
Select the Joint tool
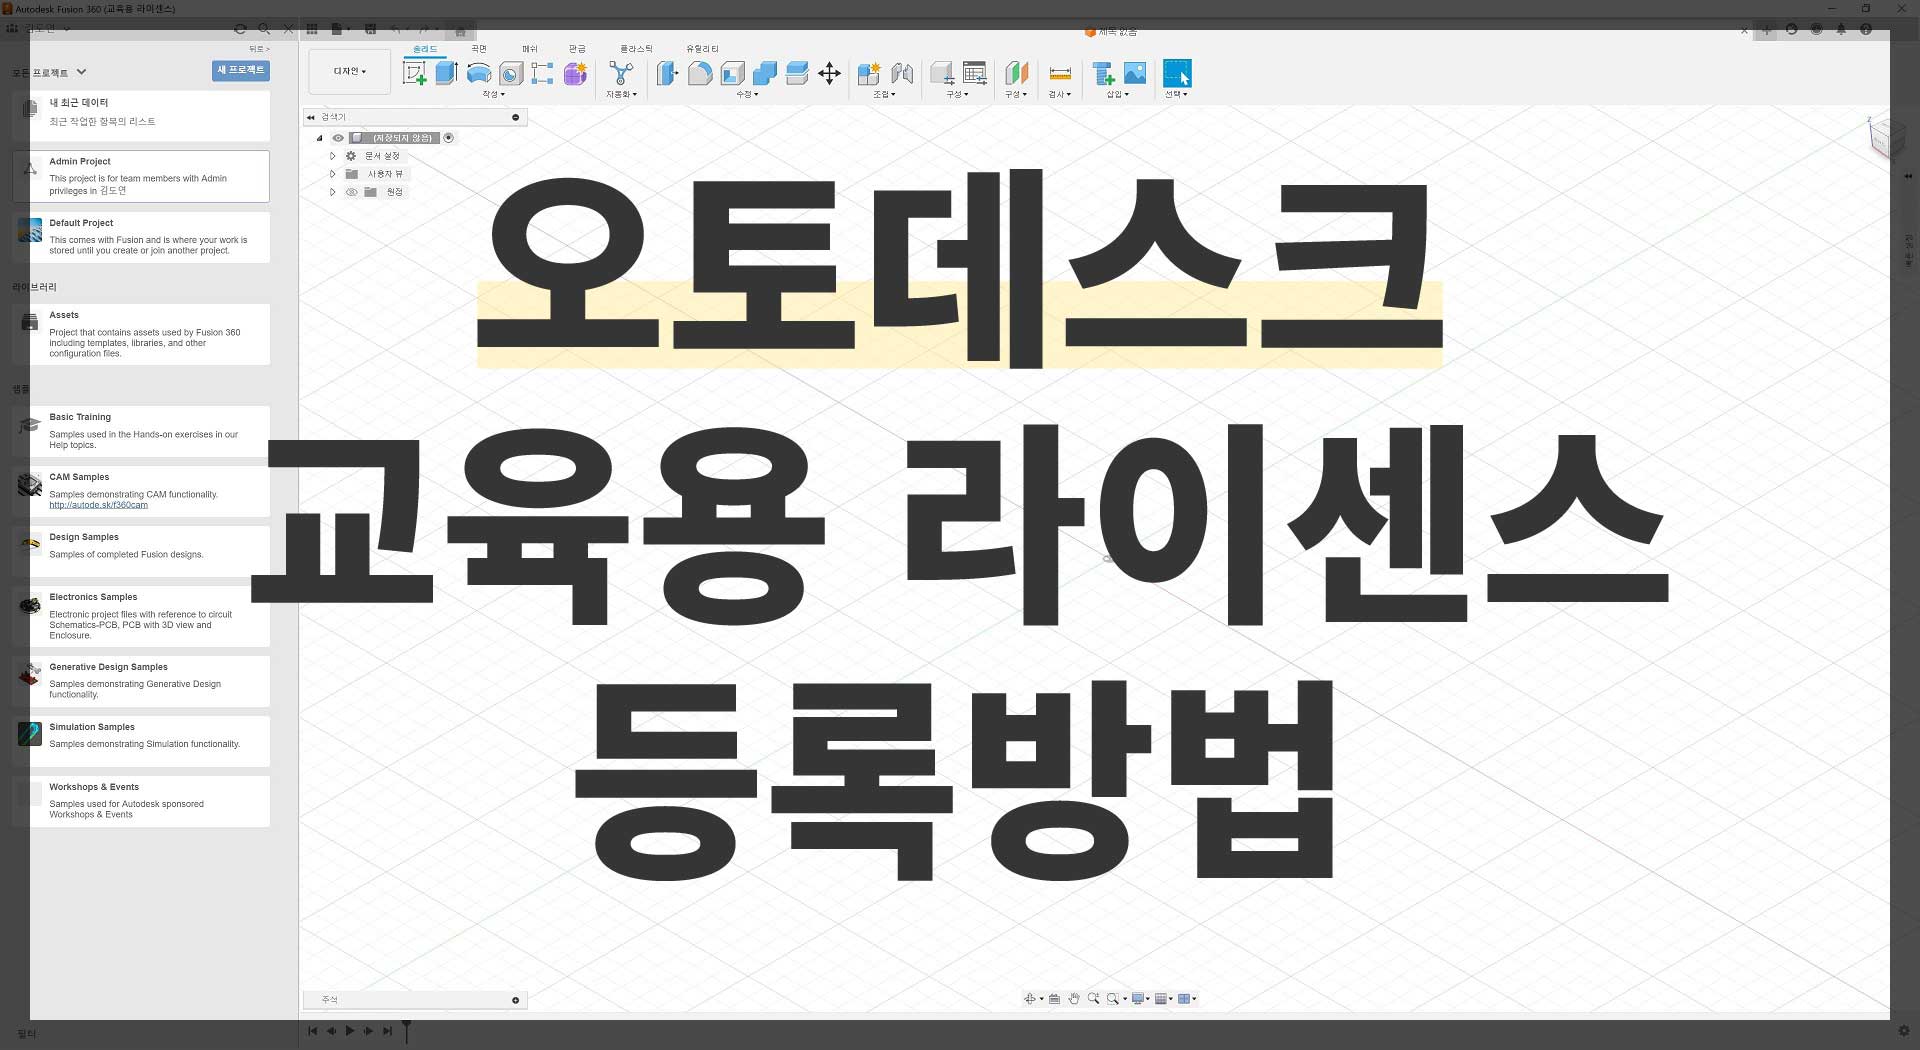(x=902, y=73)
